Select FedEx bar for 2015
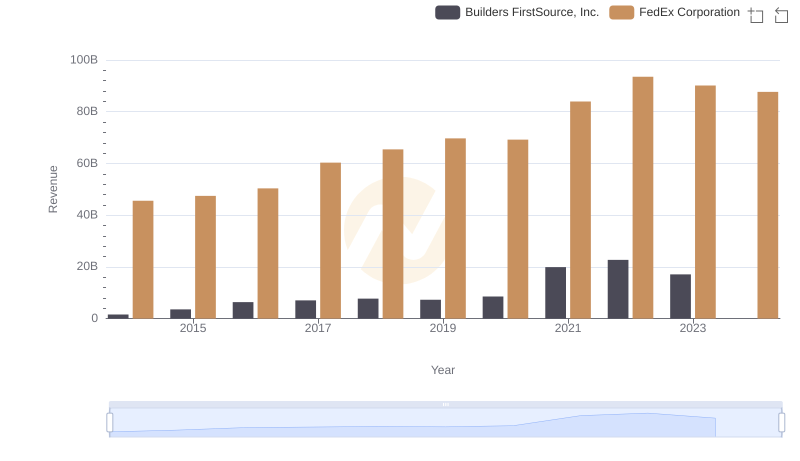Viewport: 800px width, 461px height. pos(206,257)
